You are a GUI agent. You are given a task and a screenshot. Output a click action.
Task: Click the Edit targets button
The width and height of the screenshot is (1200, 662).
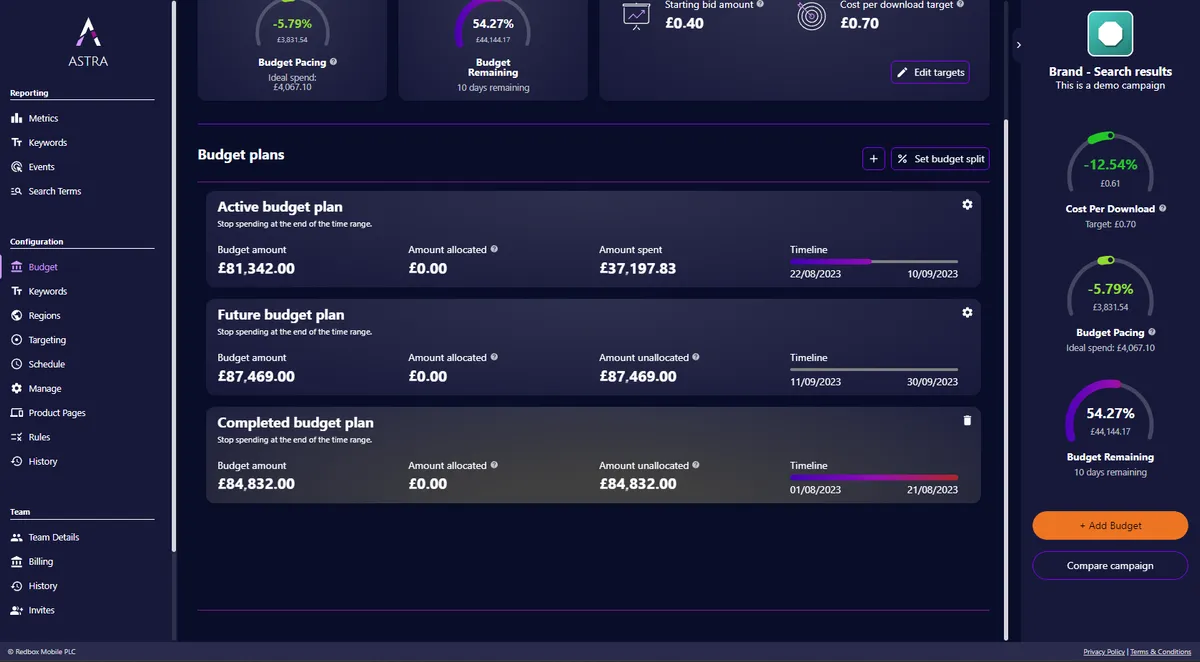[930, 73]
